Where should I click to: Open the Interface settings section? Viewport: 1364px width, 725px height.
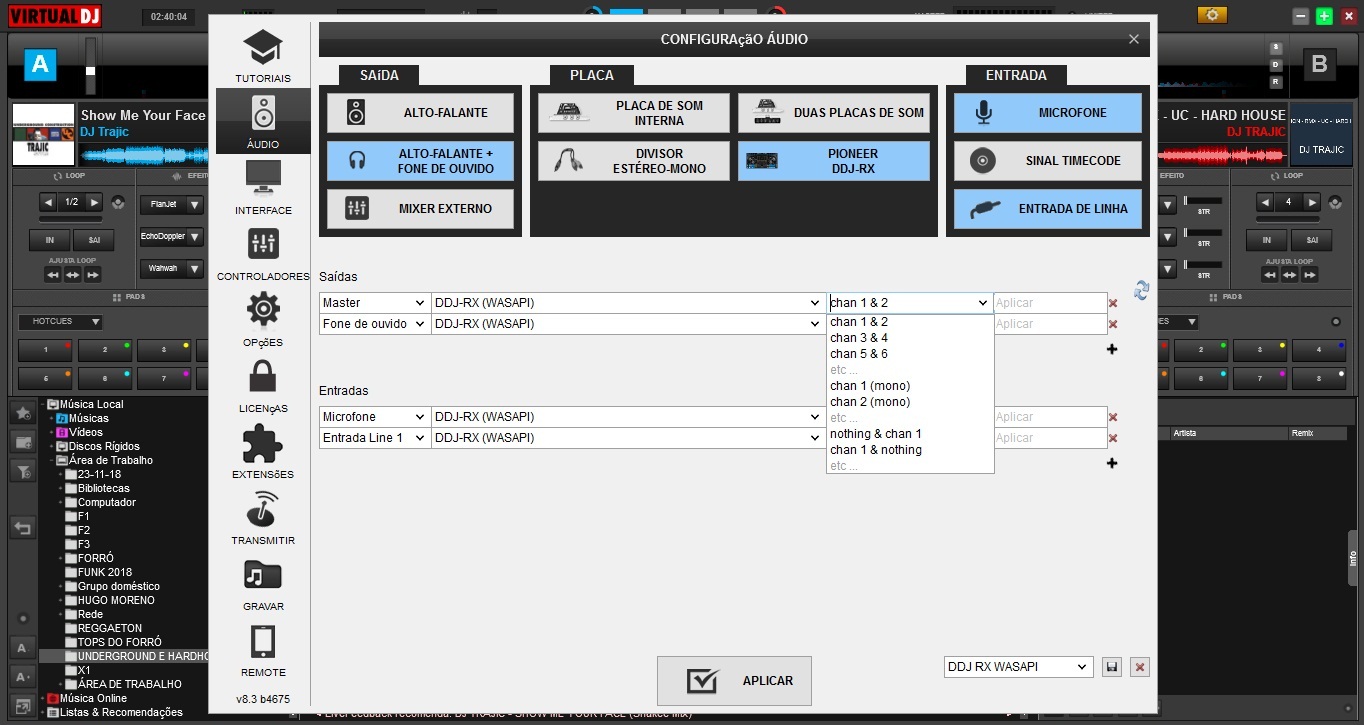pos(263,188)
